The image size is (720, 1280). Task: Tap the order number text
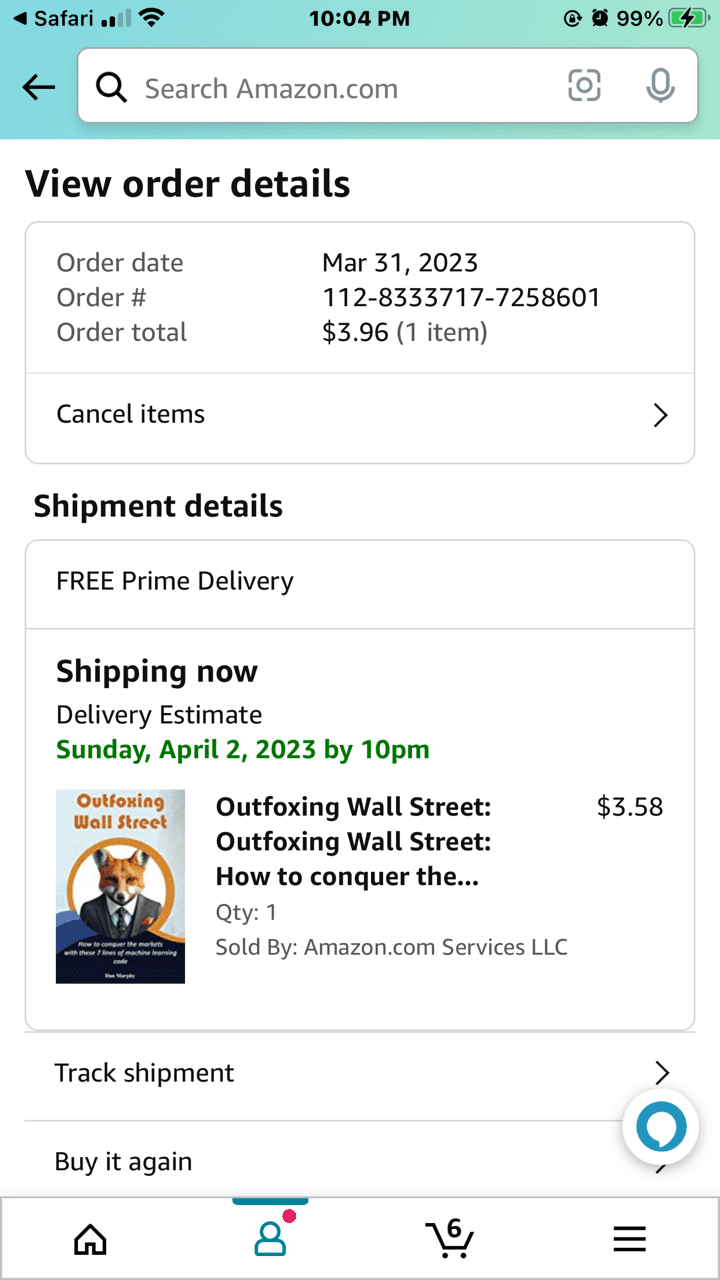click(x=461, y=297)
